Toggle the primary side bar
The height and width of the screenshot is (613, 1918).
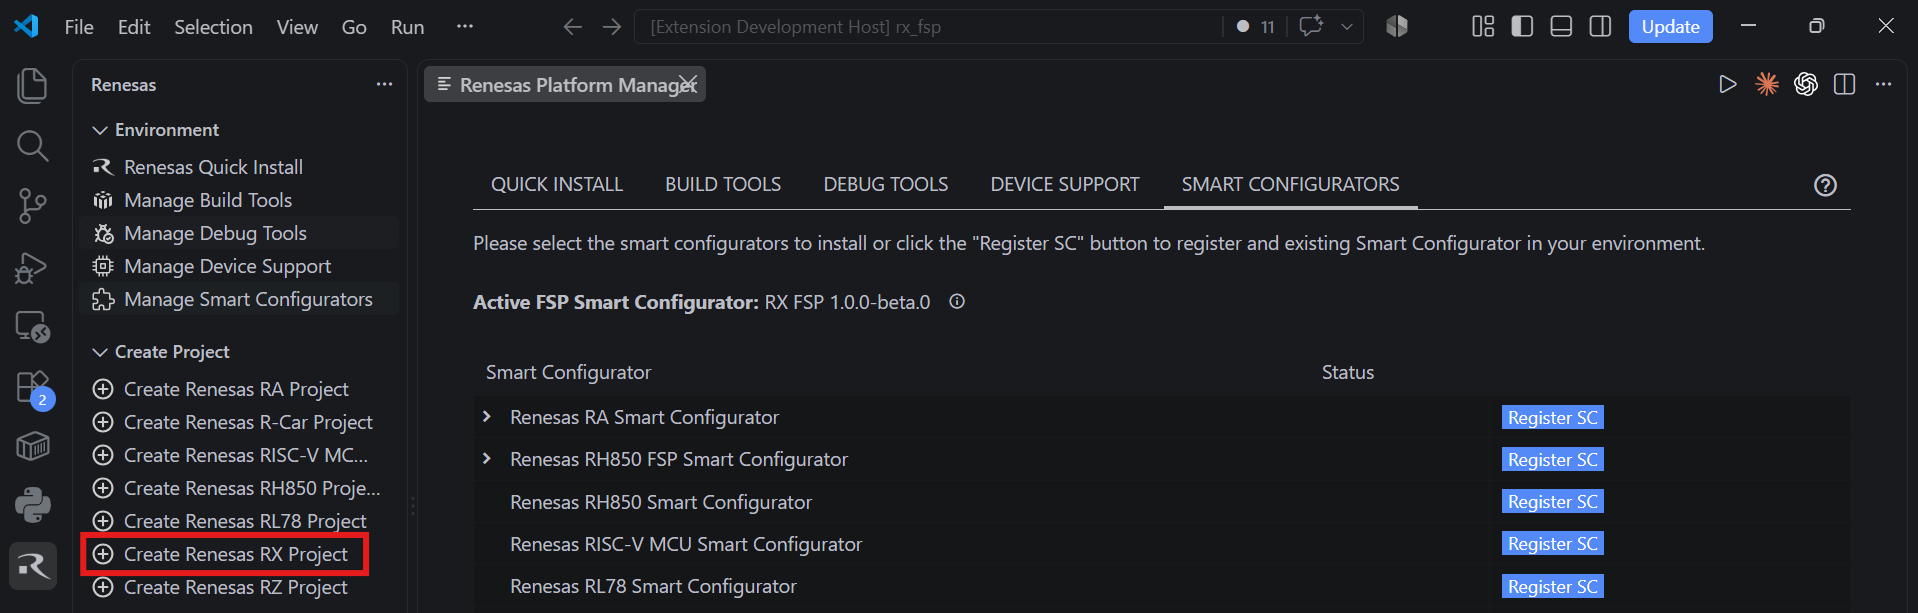tap(1522, 27)
